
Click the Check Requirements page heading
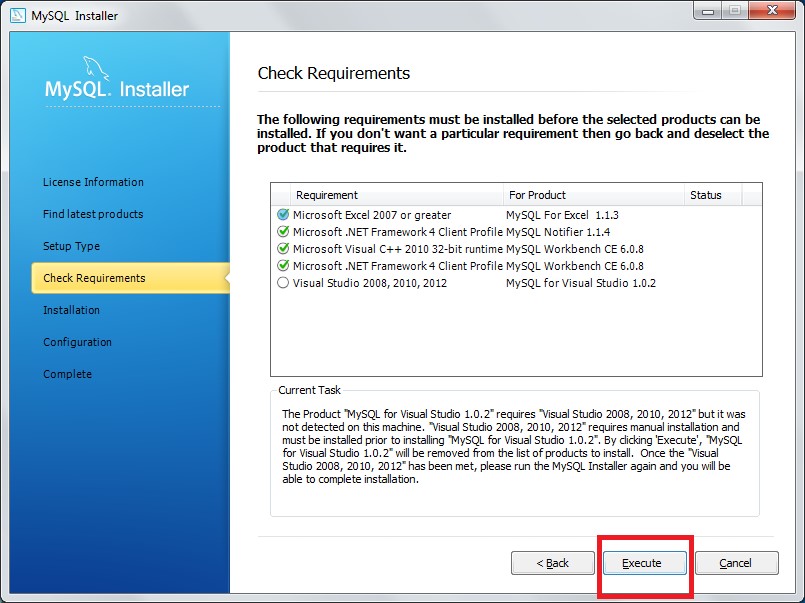pyautogui.click(x=334, y=73)
